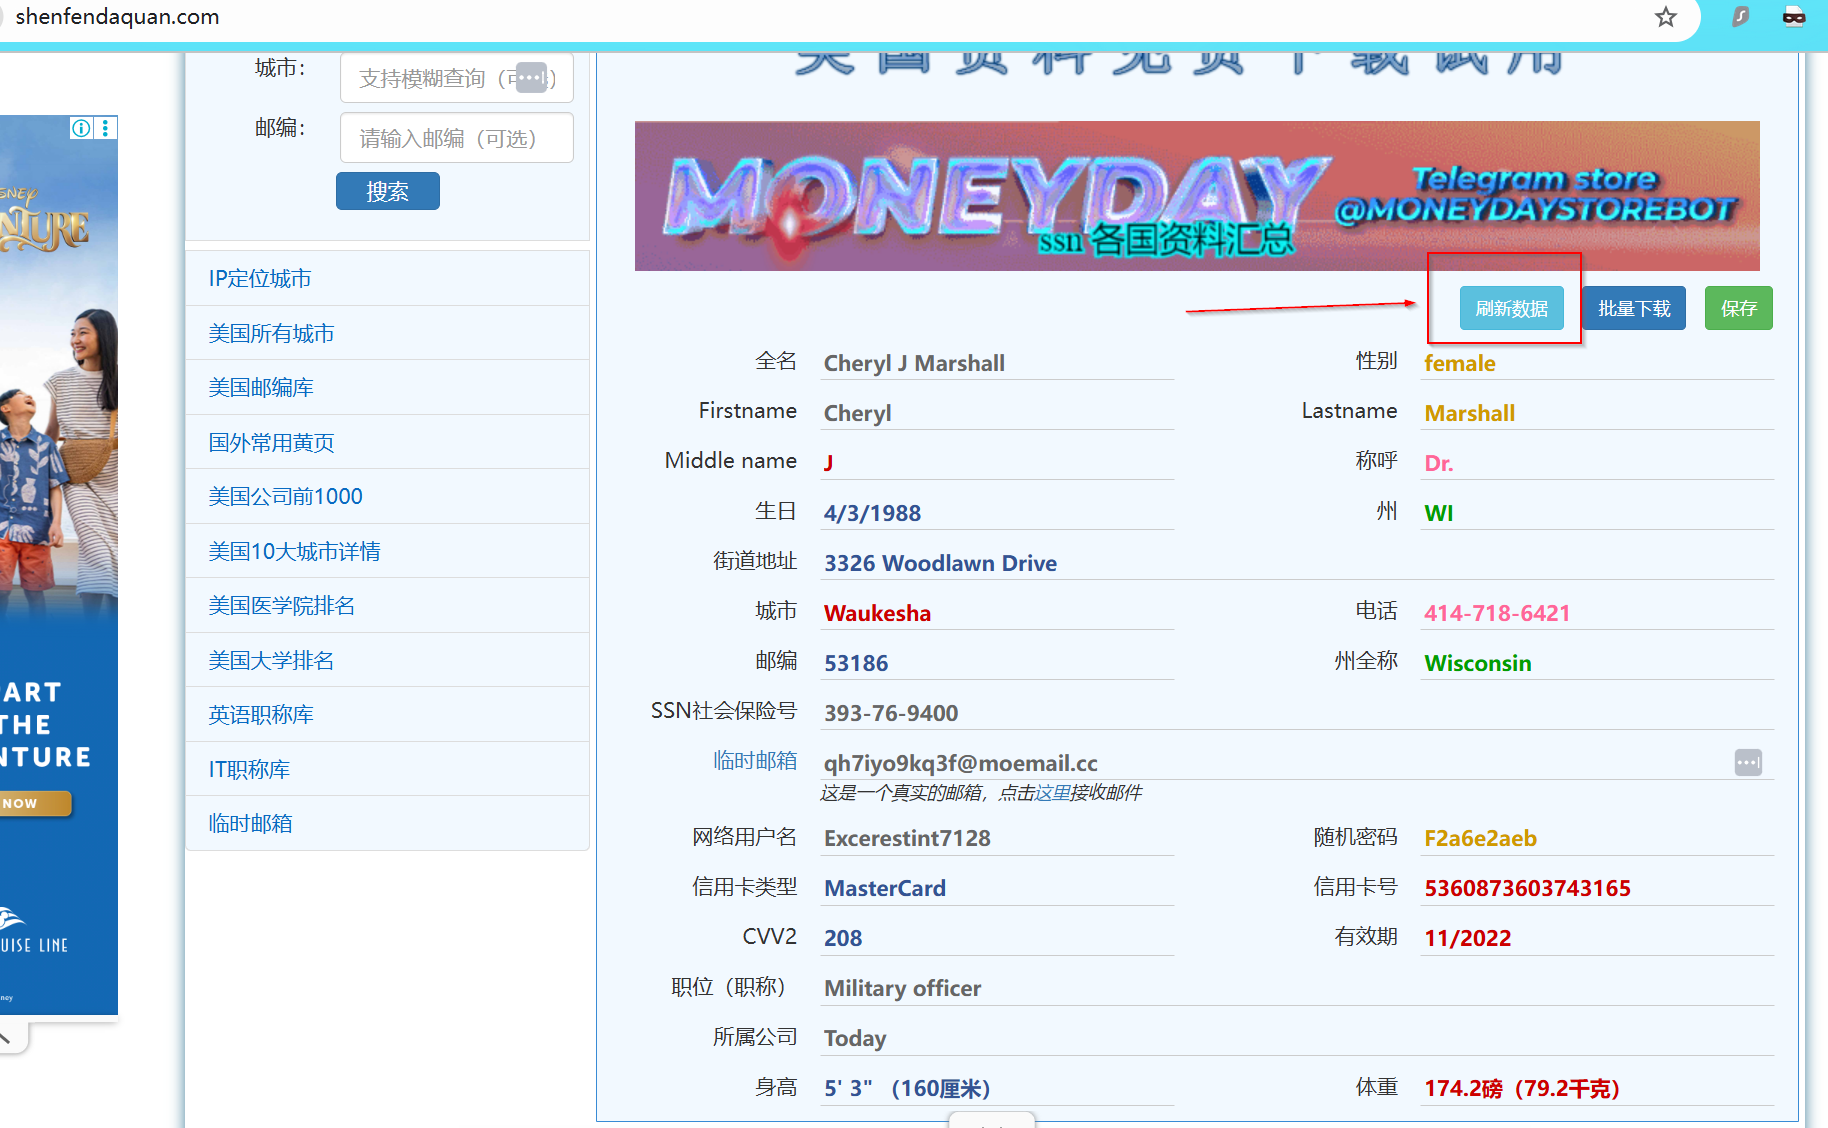1828x1128 pixels.
Task: Click the SSN field 393-76-9400
Action: tap(1297, 713)
